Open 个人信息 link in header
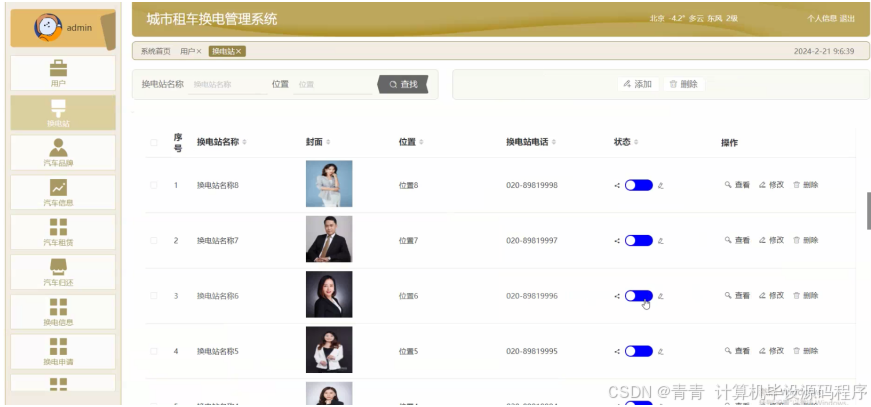Image resolution: width=871 pixels, height=407 pixels. [x=822, y=18]
